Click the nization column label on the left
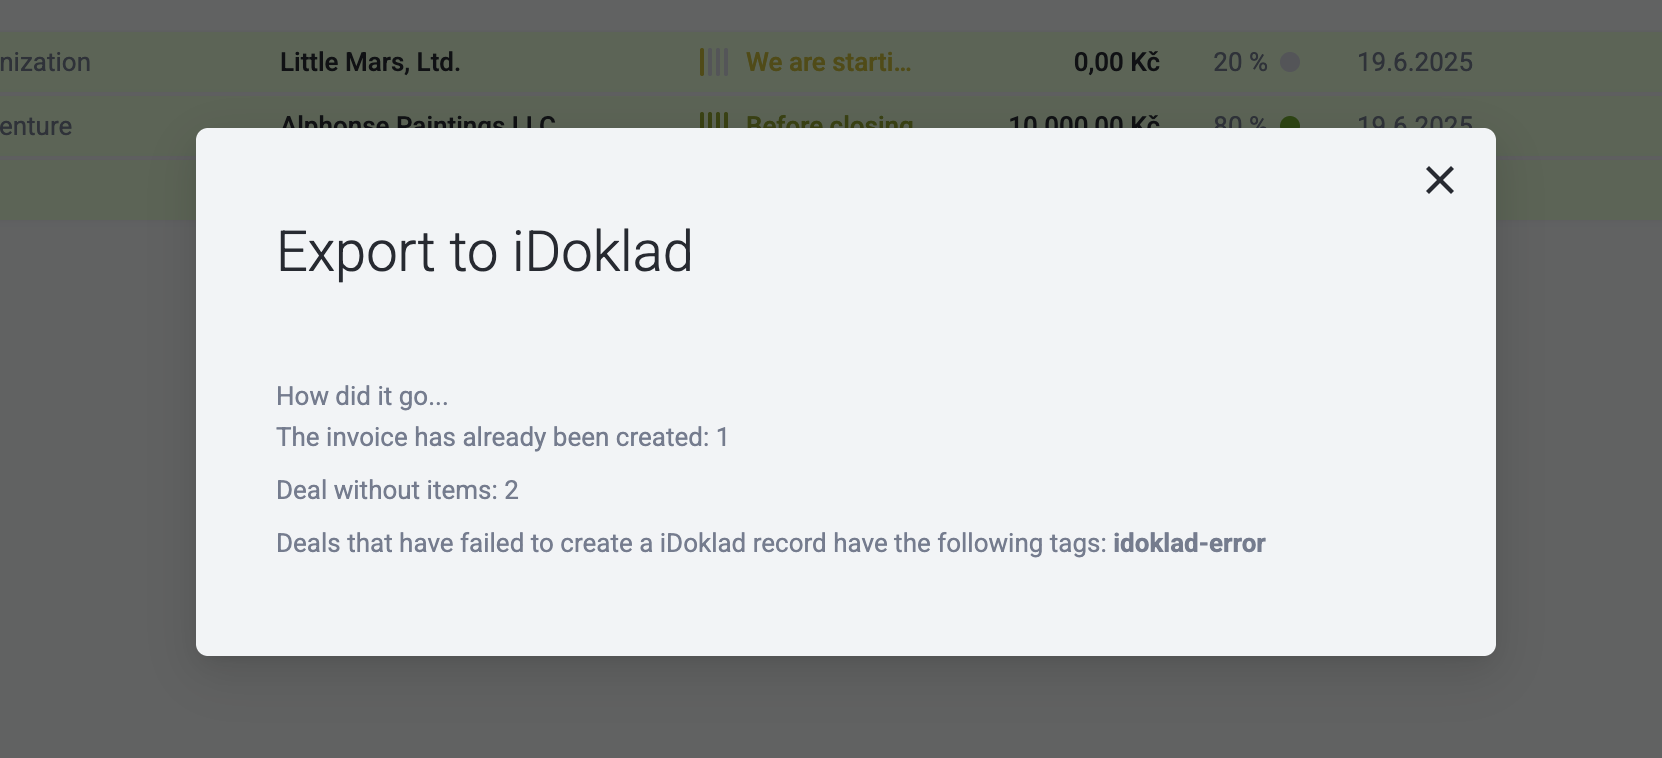 45,62
